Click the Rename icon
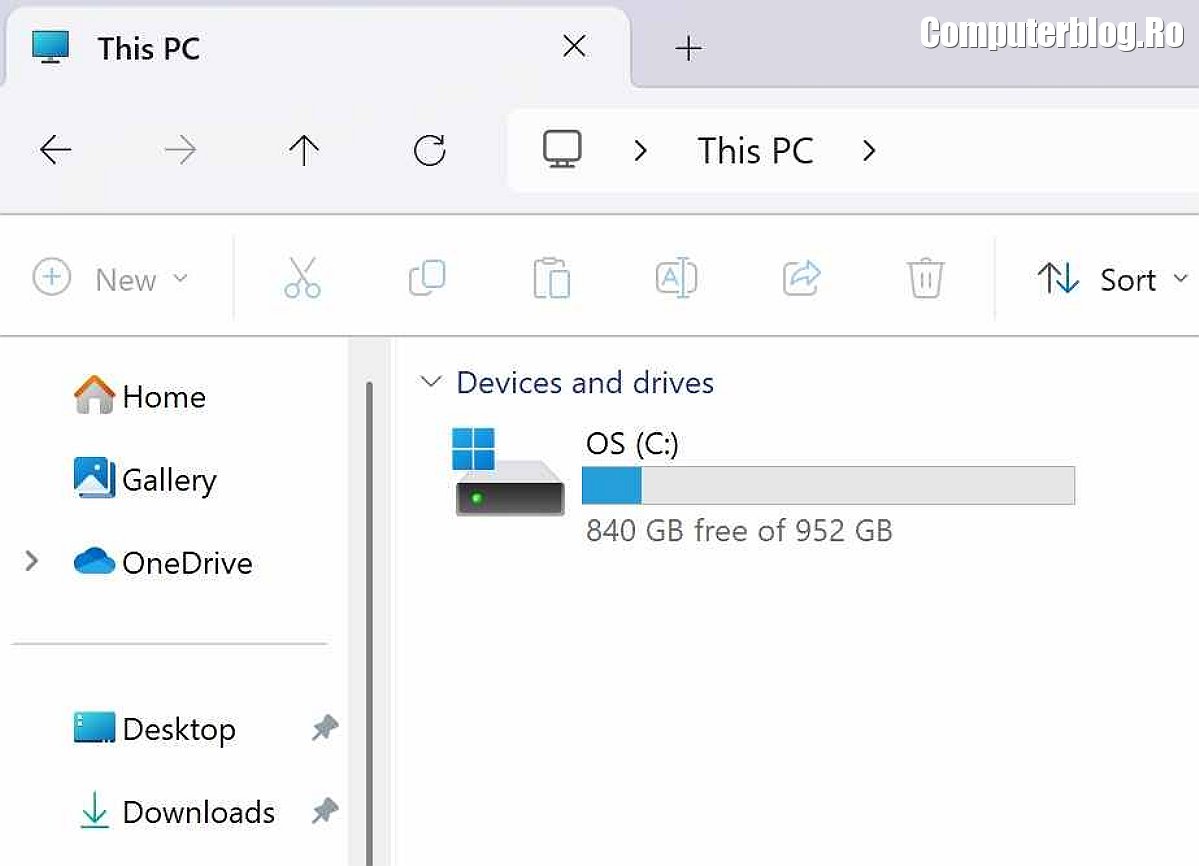This screenshot has width=1199, height=866. pos(676,278)
